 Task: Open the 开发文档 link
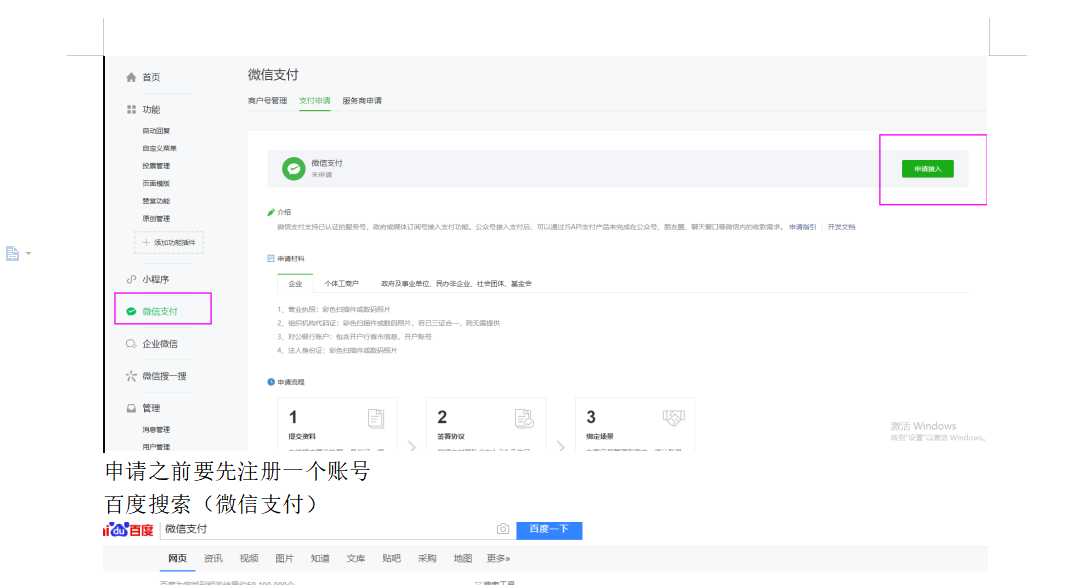[x=841, y=227]
